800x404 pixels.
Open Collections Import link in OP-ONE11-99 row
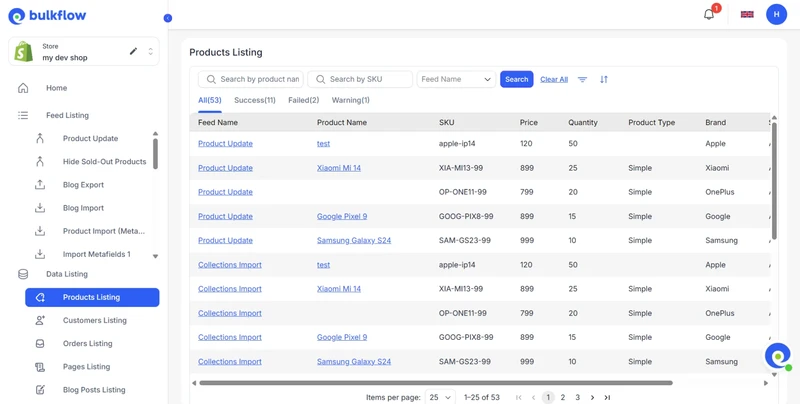230,313
